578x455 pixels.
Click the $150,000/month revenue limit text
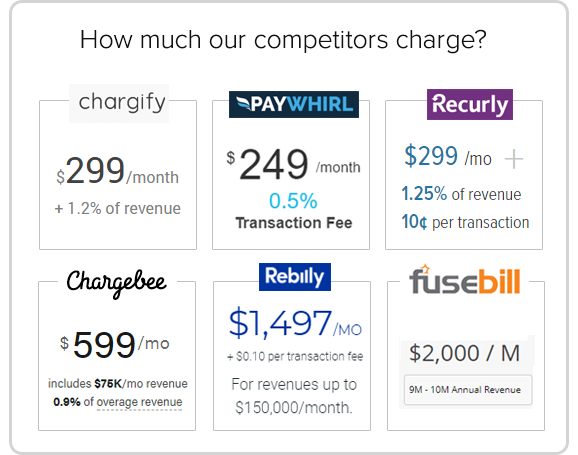point(294,408)
